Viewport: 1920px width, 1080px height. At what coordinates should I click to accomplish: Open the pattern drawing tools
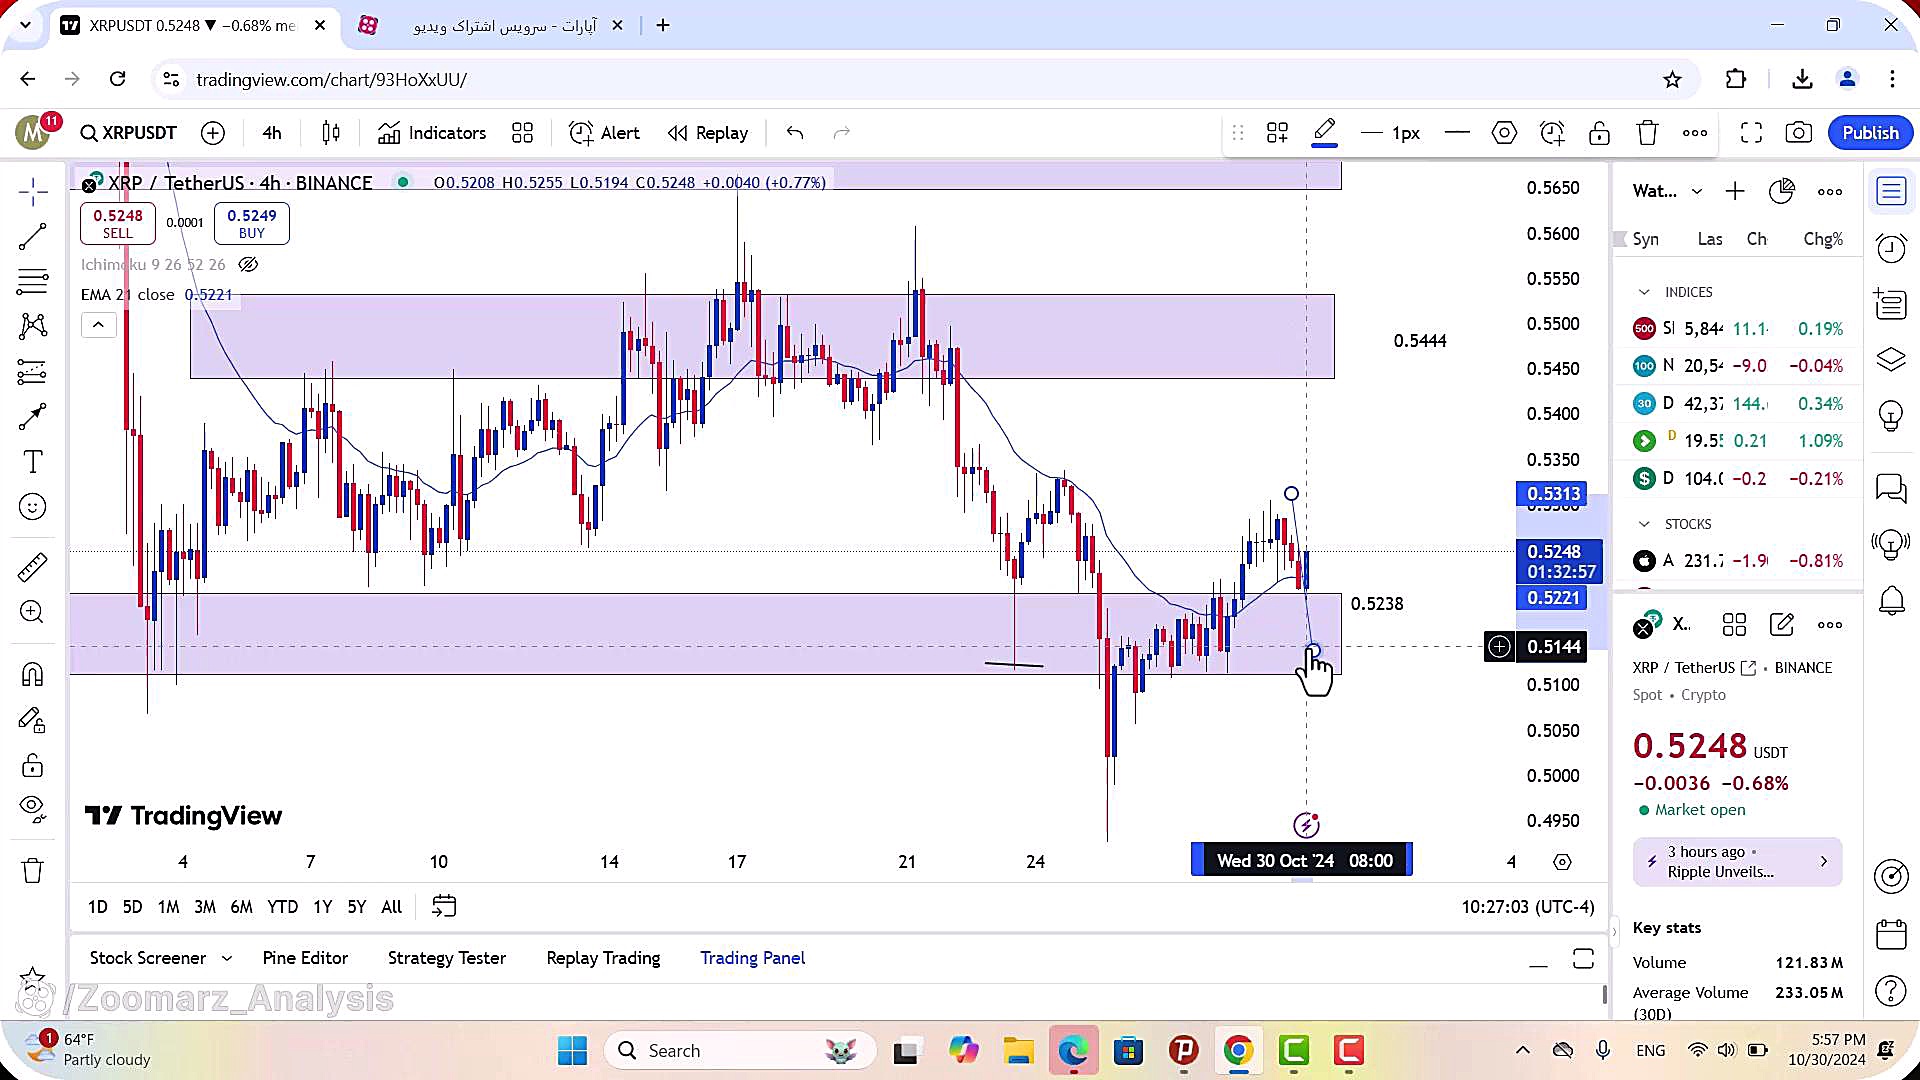(33, 326)
